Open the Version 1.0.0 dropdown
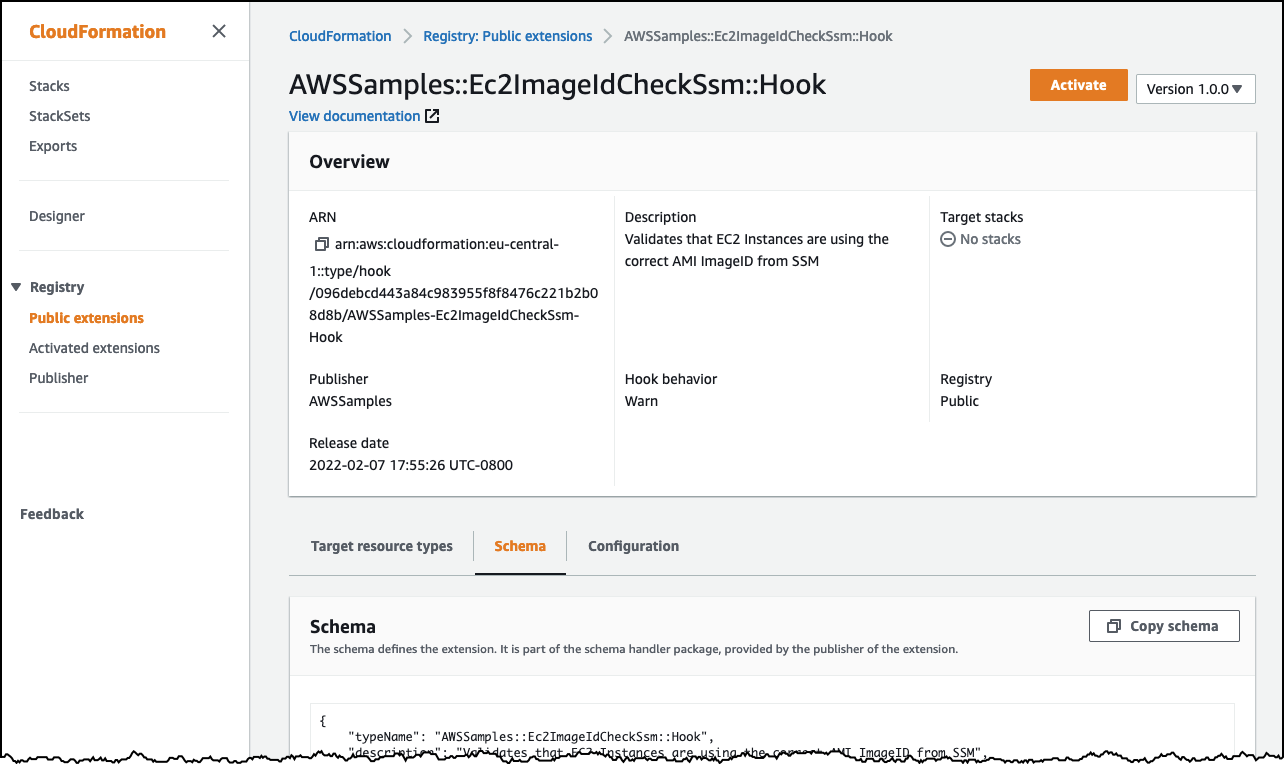Viewport: 1284px width, 764px height. pyautogui.click(x=1195, y=88)
